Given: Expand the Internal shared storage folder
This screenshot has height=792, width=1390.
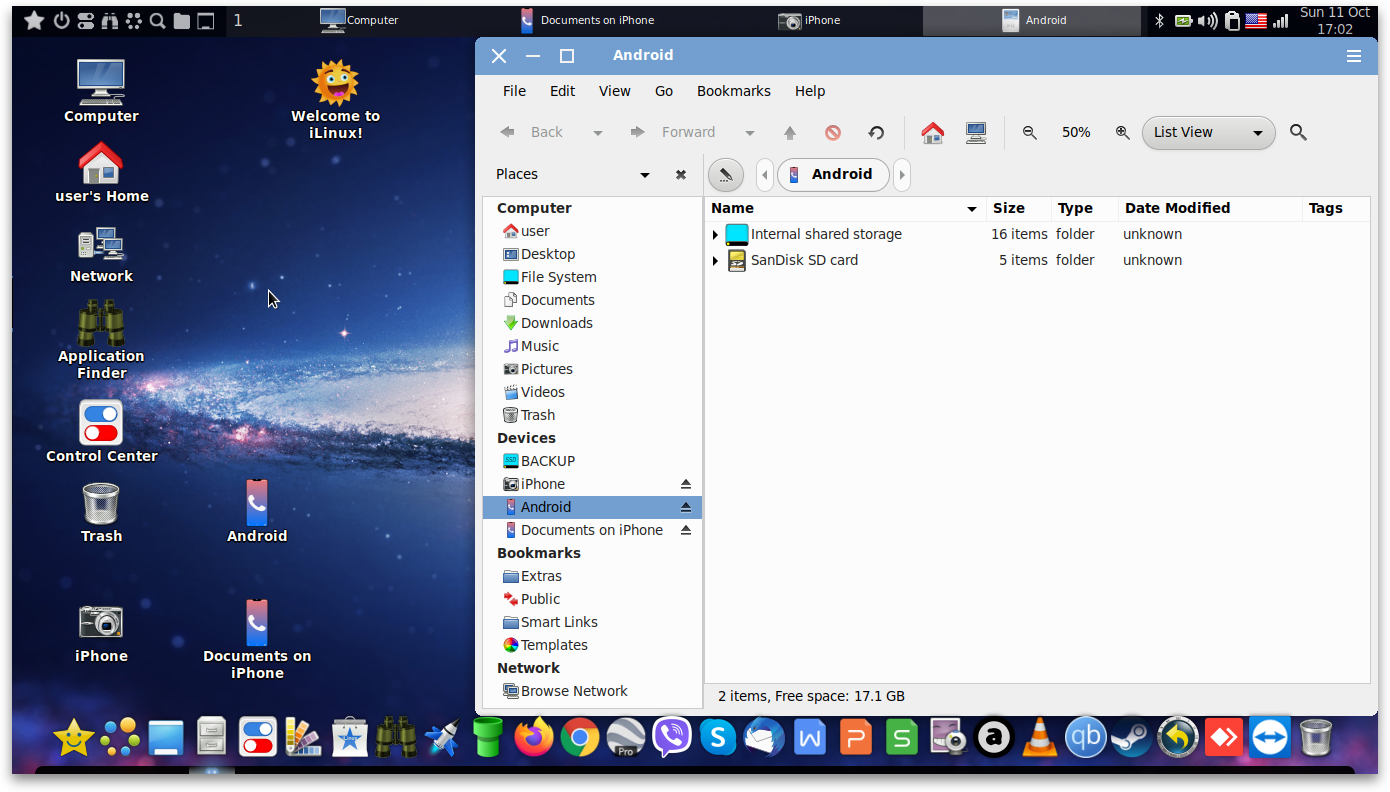Looking at the screenshot, I should [x=715, y=235].
